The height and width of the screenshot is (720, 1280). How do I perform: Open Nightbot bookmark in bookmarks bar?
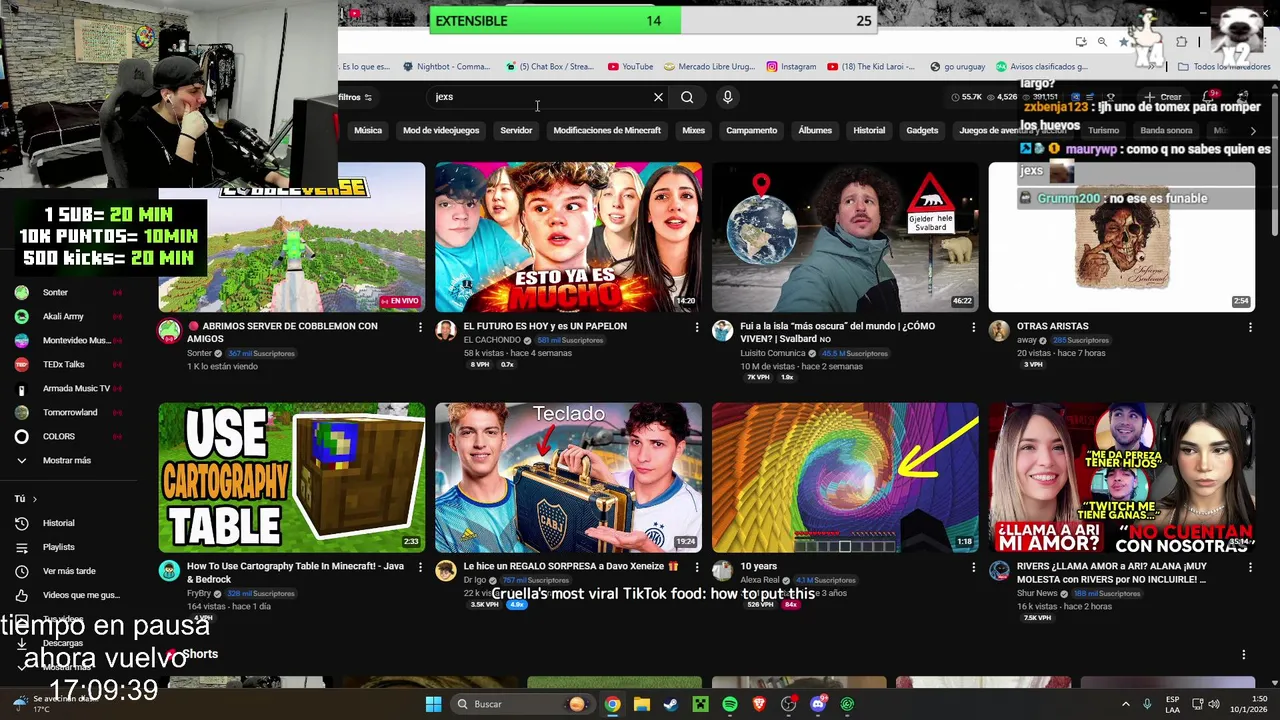(x=446, y=67)
